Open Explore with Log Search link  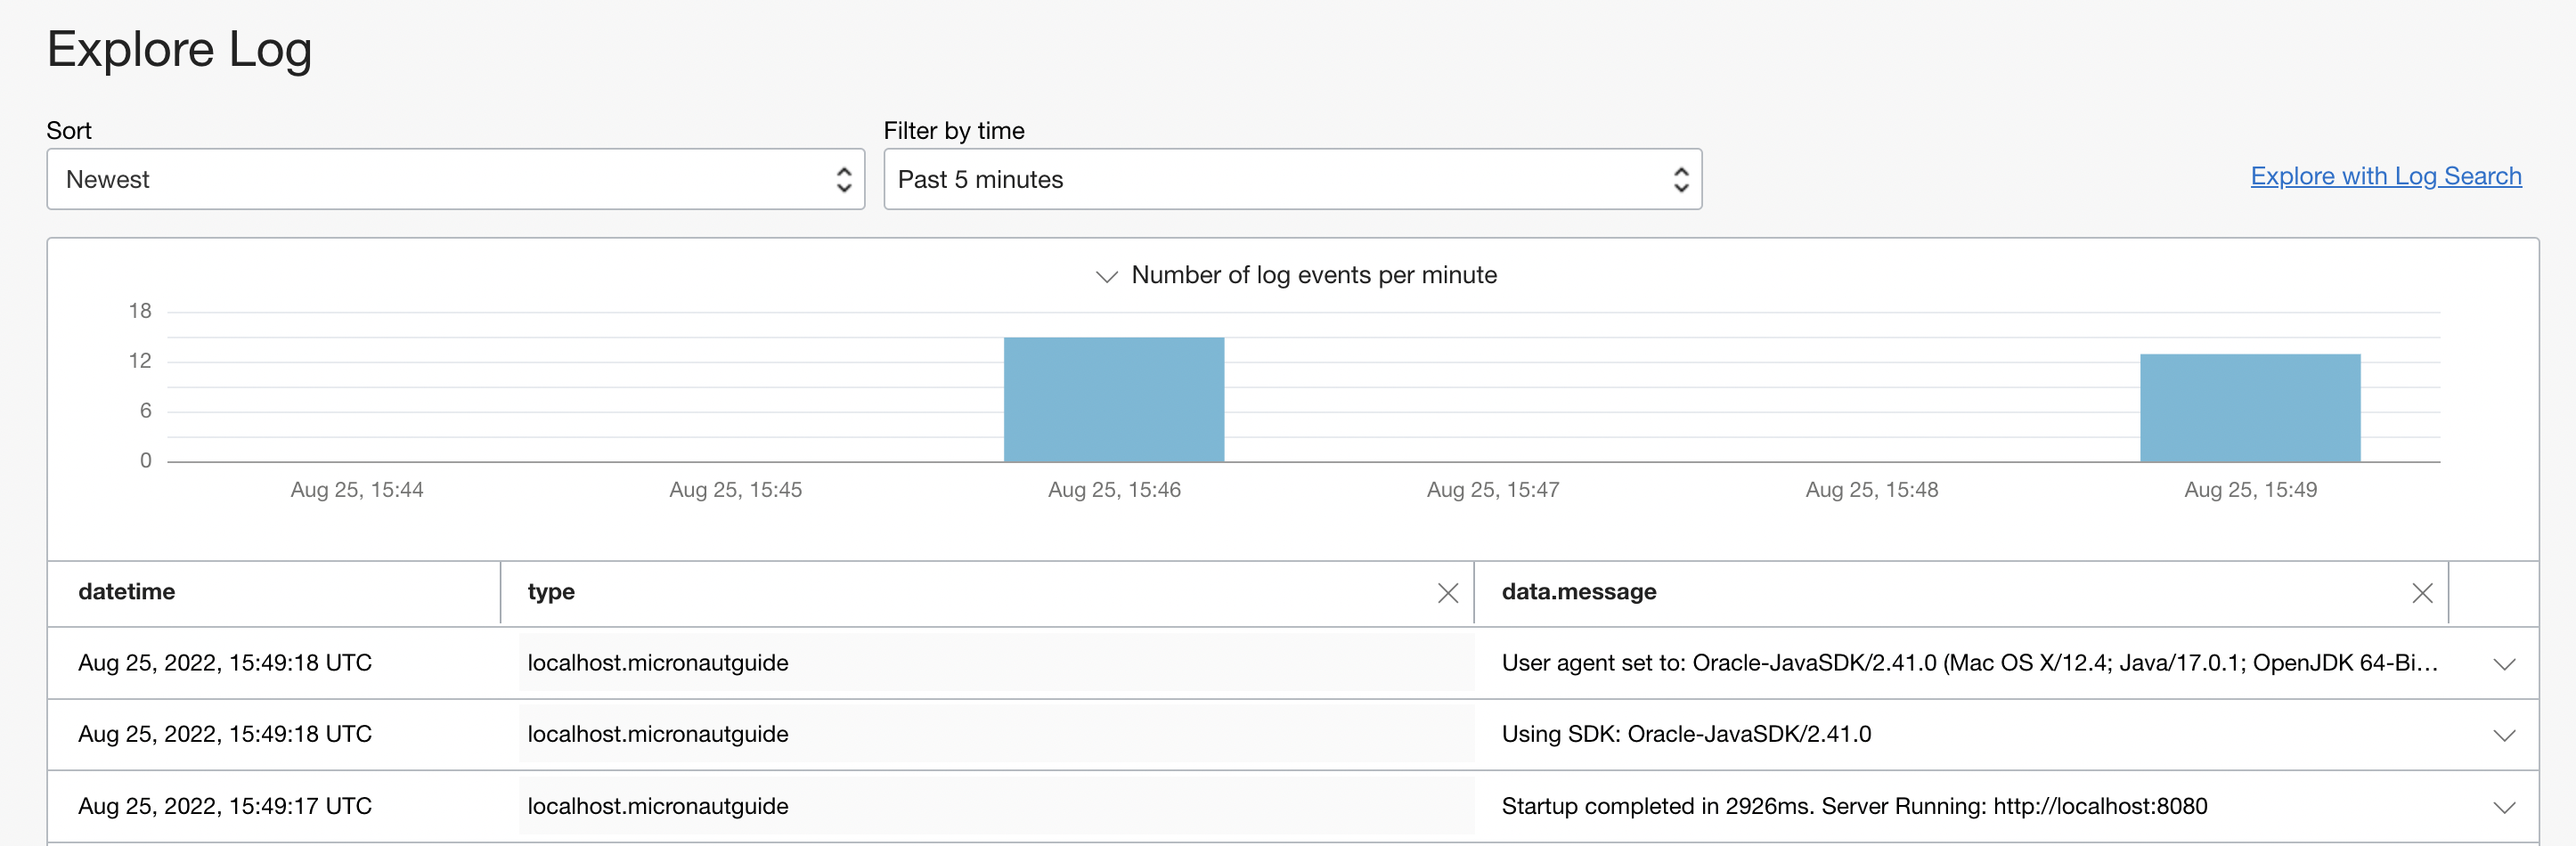point(2385,176)
